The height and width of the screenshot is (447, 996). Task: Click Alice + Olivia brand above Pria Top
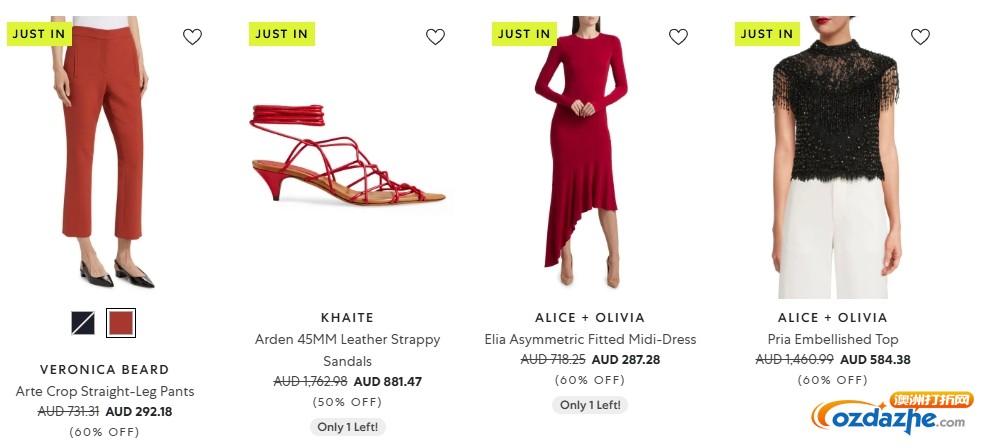click(833, 318)
